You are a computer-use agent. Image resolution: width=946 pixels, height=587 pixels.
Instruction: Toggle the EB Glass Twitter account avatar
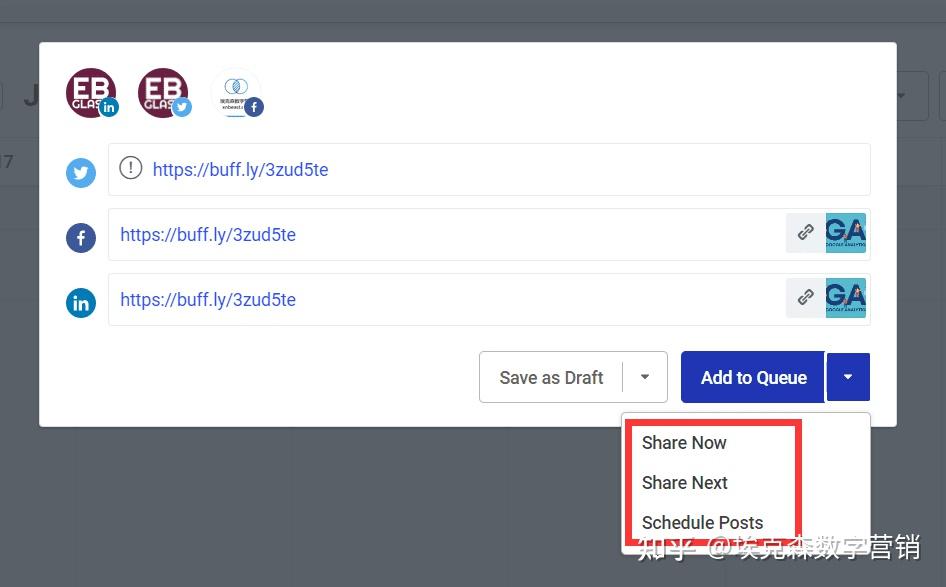coord(163,93)
